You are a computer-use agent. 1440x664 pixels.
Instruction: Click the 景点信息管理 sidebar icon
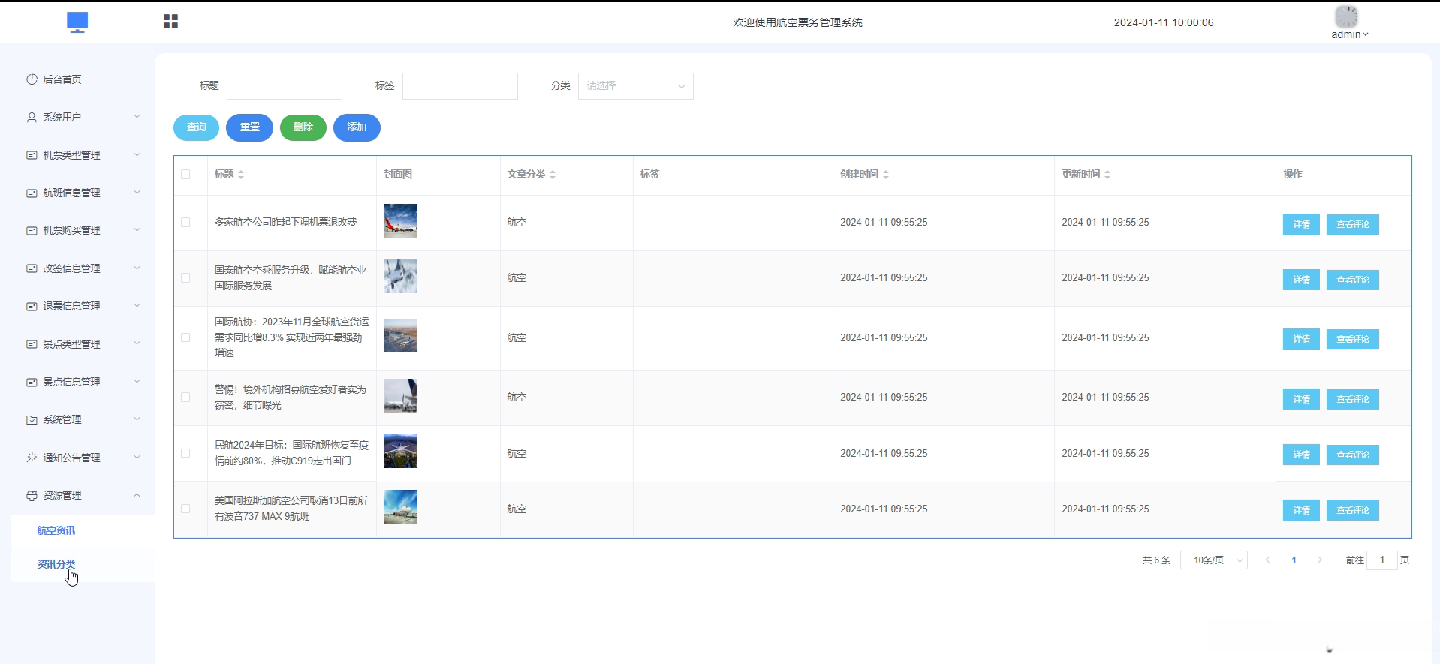[32, 381]
